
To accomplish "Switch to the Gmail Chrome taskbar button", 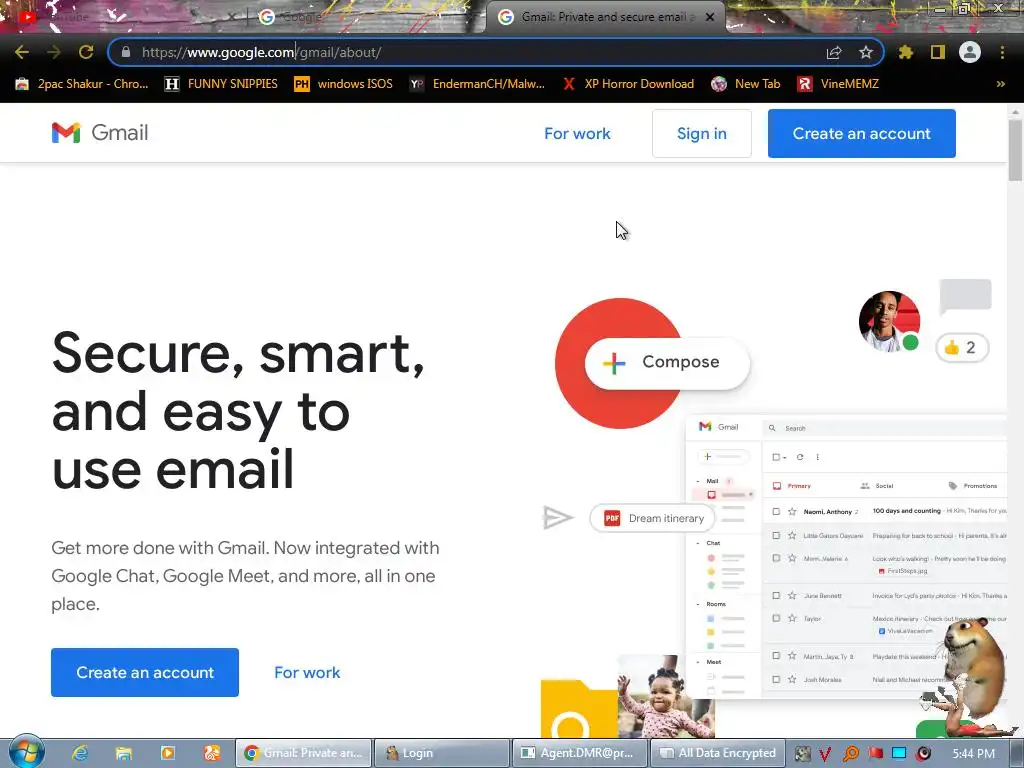I will coord(304,753).
